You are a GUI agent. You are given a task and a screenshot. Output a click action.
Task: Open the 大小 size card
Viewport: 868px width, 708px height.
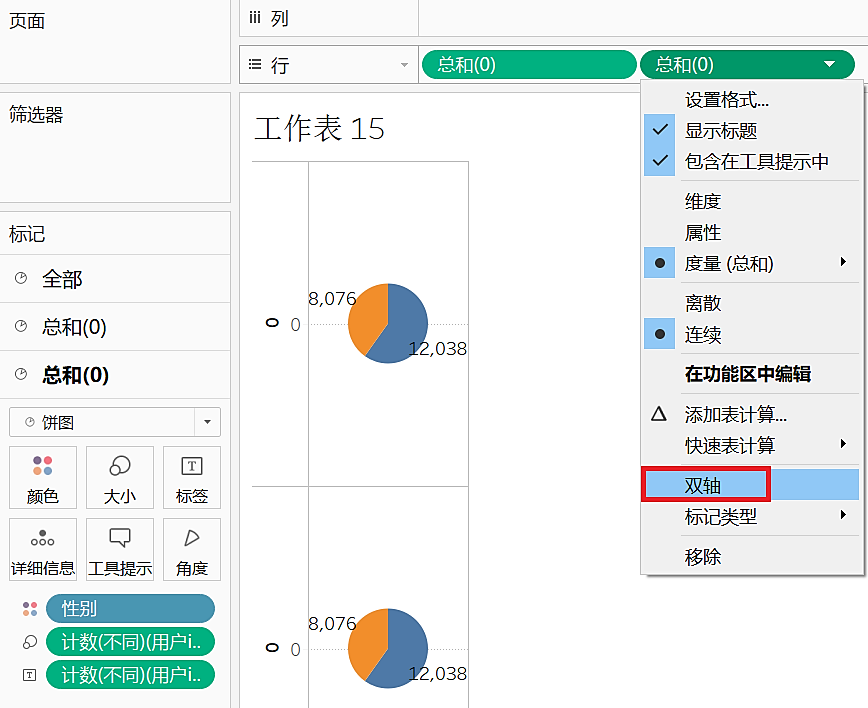(120, 477)
